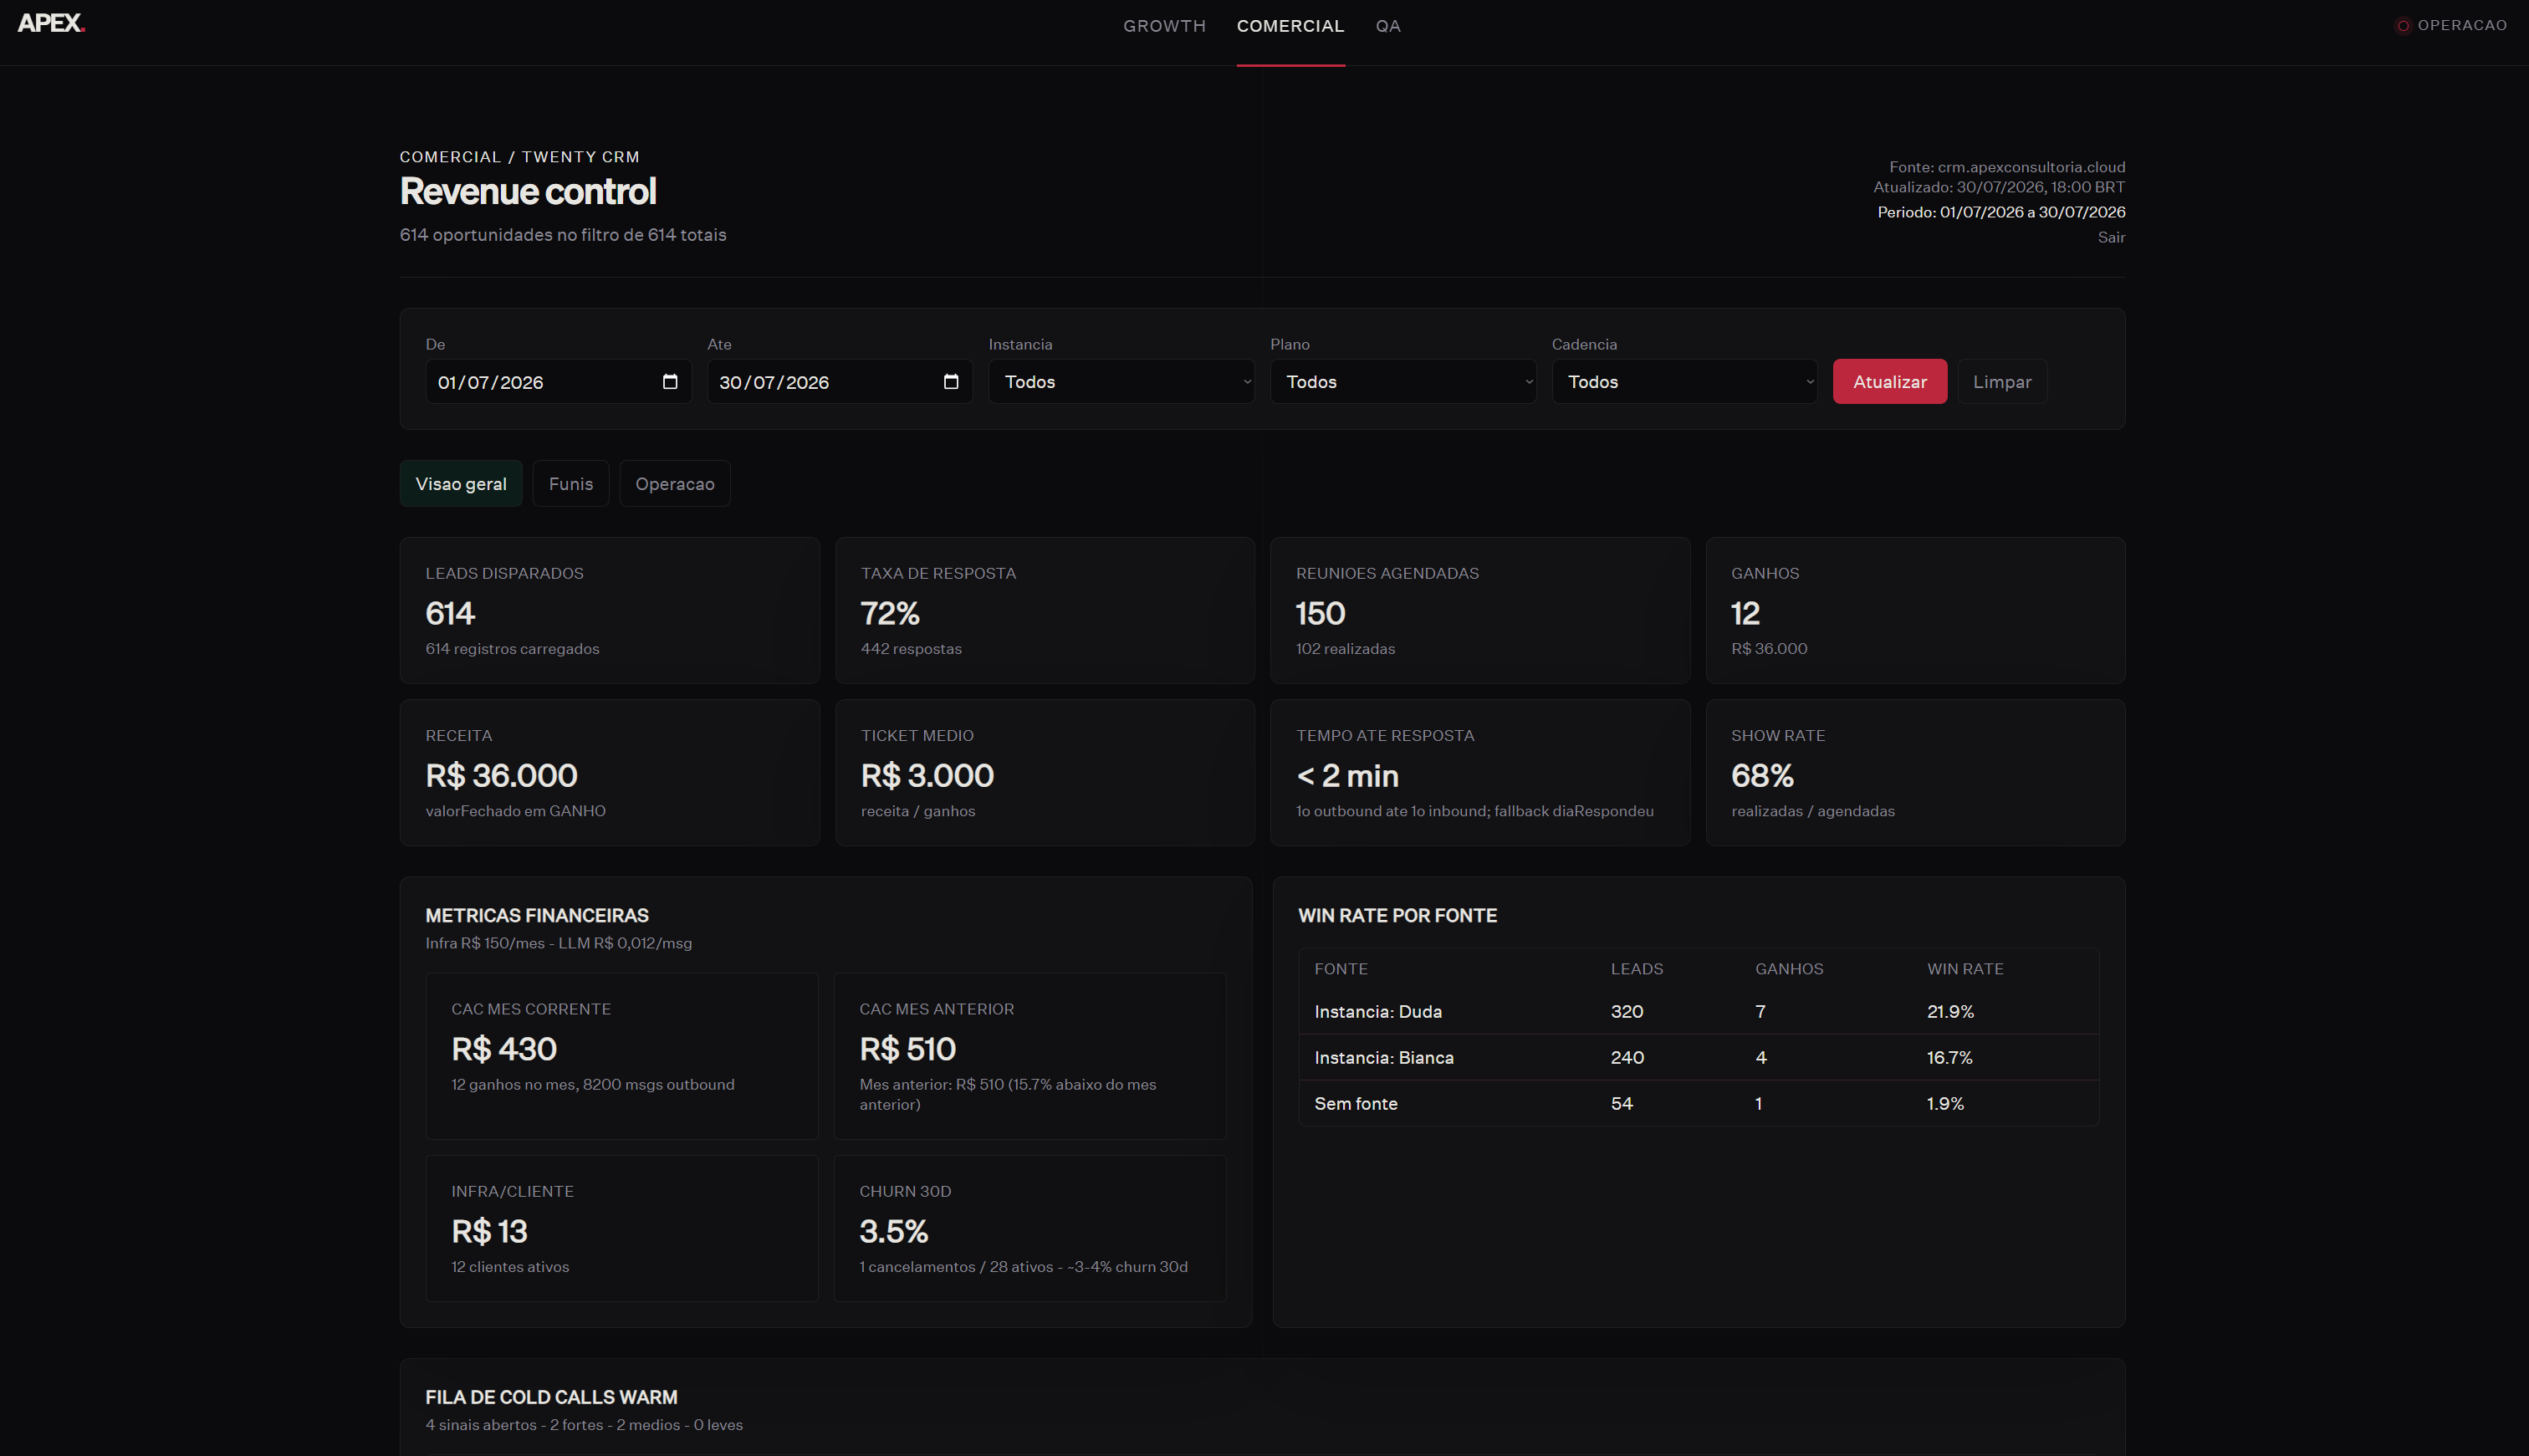Focus the De date input field
The width and height of the screenshot is (2529, 1456).
pyautogui.click(x=558, y=382)
